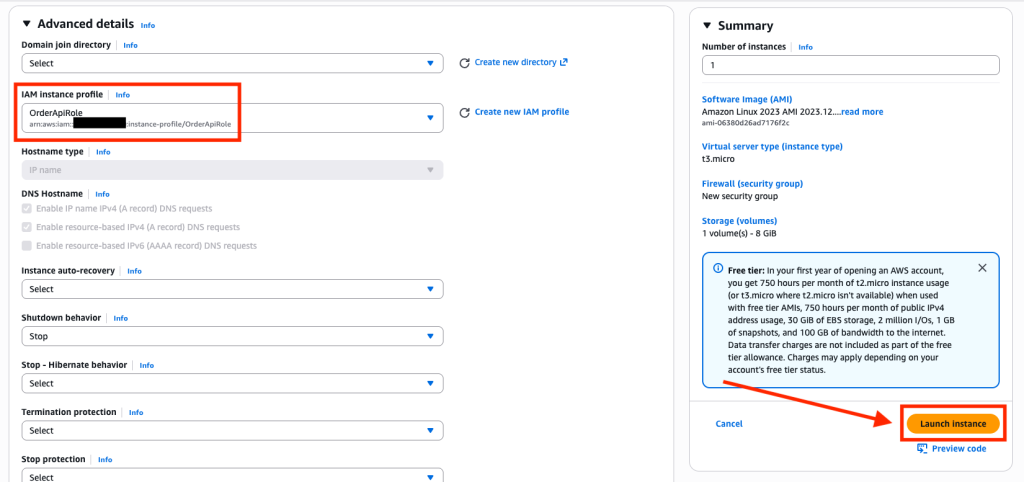Open Info link for Number of instances
The width and height of the screenshot is (1024, 482).
(x=806, y=47)
